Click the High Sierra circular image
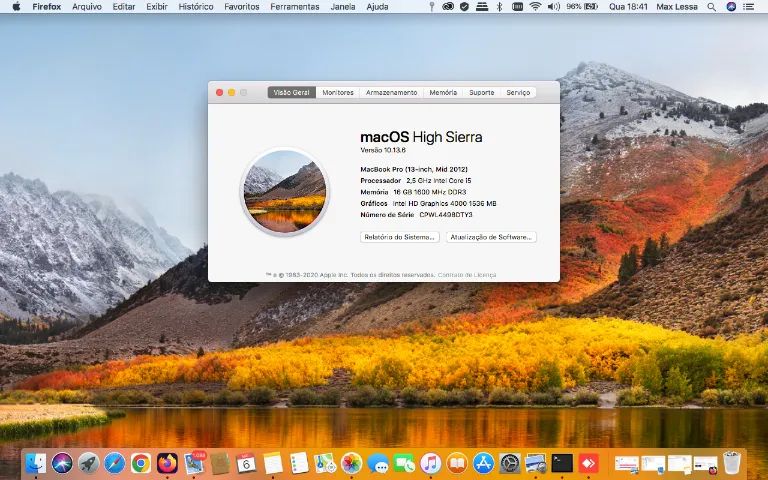This screenshot has width=768, height=480. [x=285, y=191]
